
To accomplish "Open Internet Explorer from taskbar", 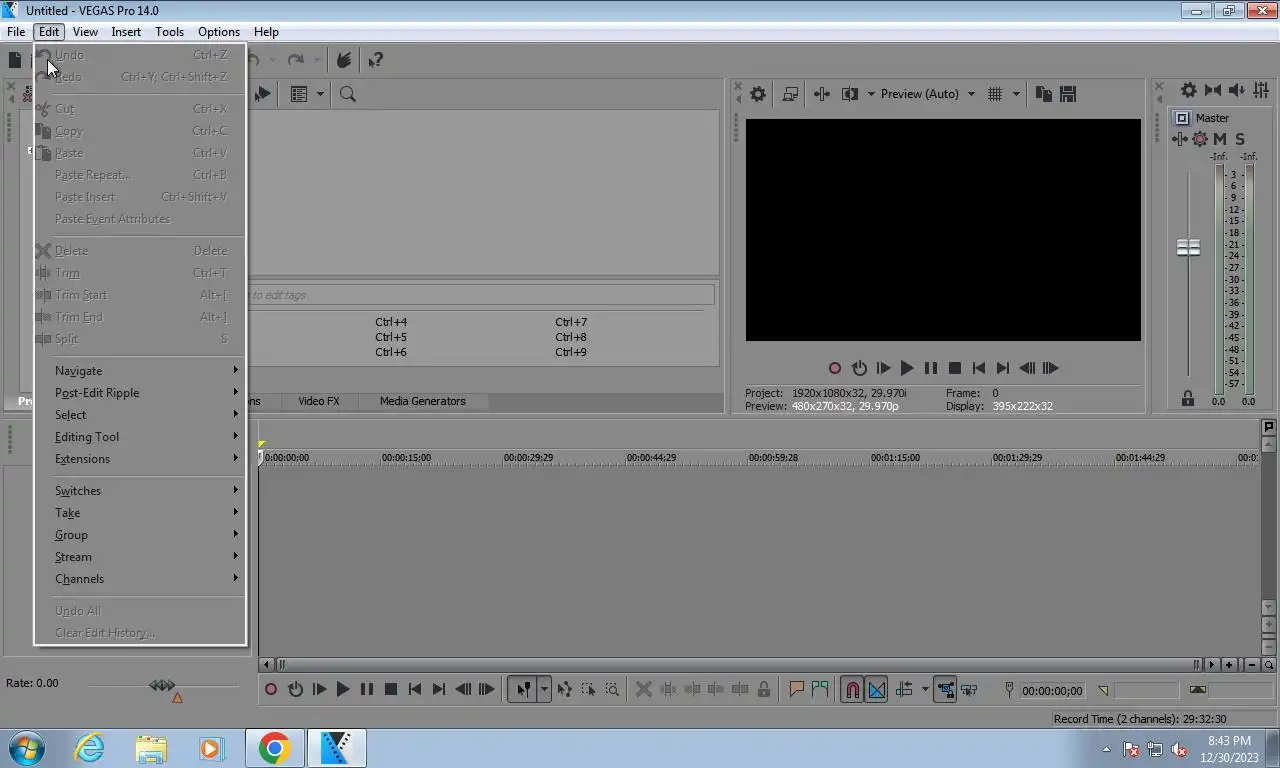I will click(89, 748).
